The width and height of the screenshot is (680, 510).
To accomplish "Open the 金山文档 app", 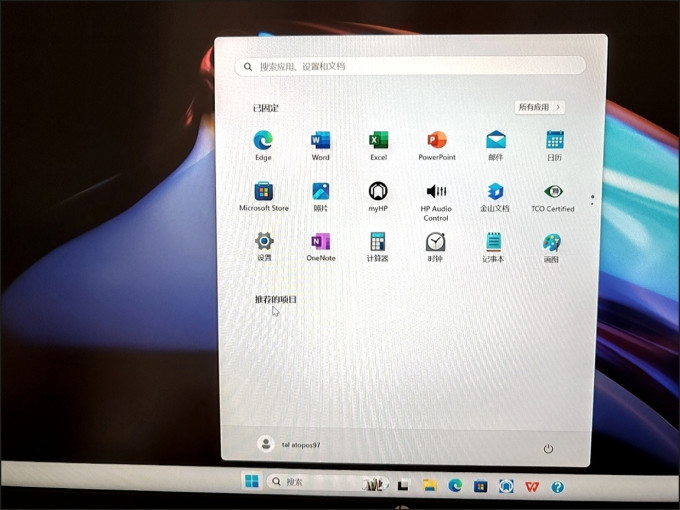I will point(495,196).
